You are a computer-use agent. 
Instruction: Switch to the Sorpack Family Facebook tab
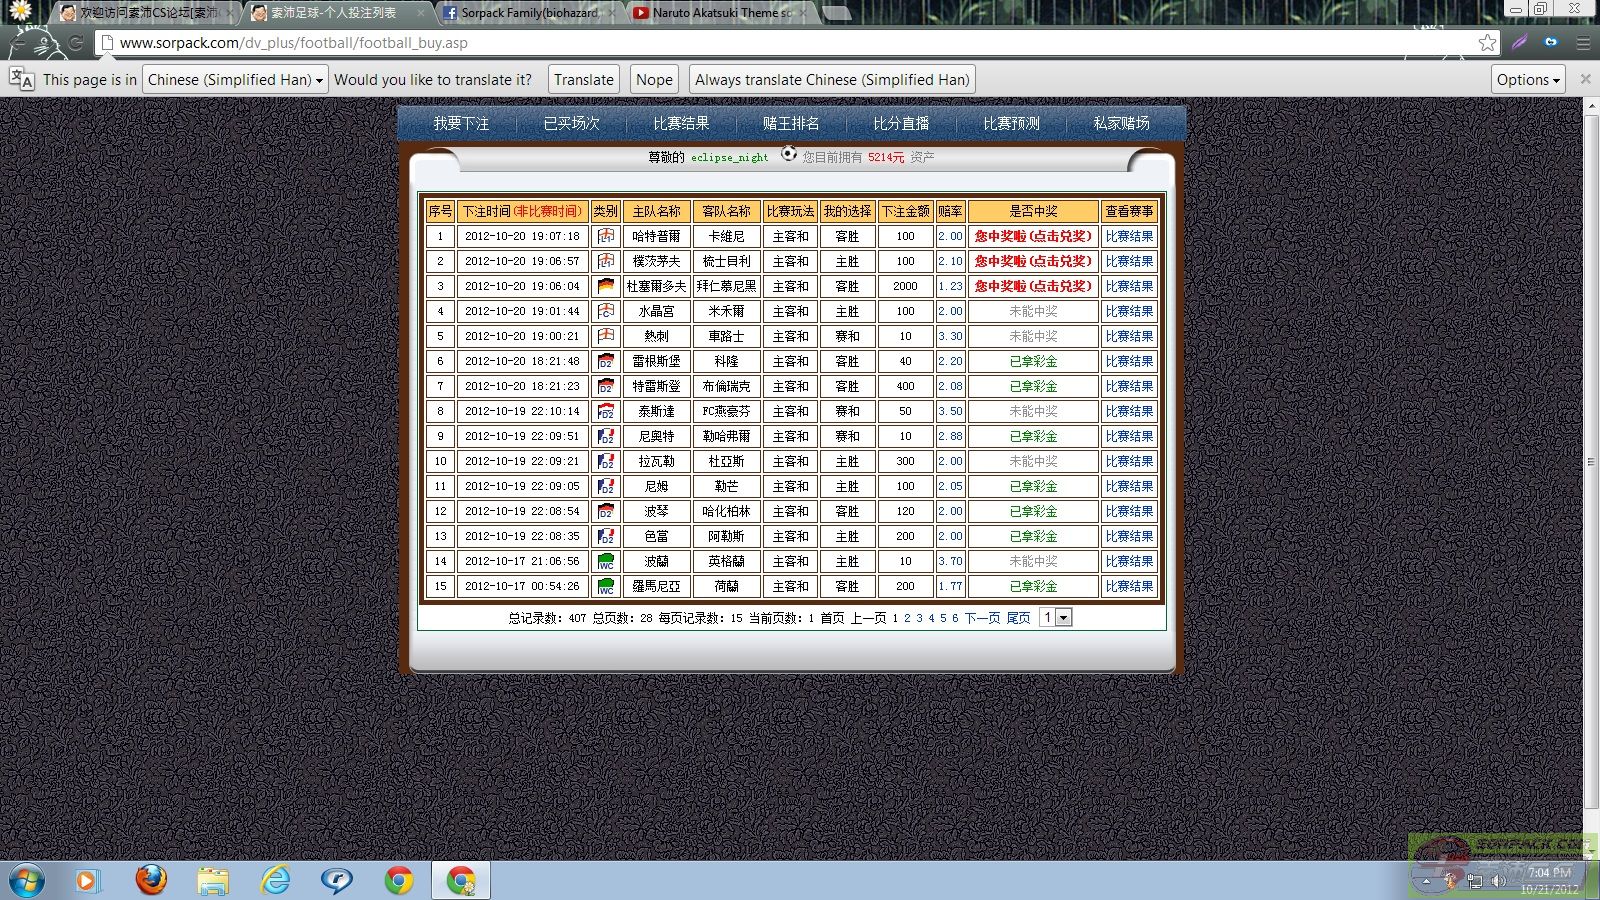[x=528, y=13]
